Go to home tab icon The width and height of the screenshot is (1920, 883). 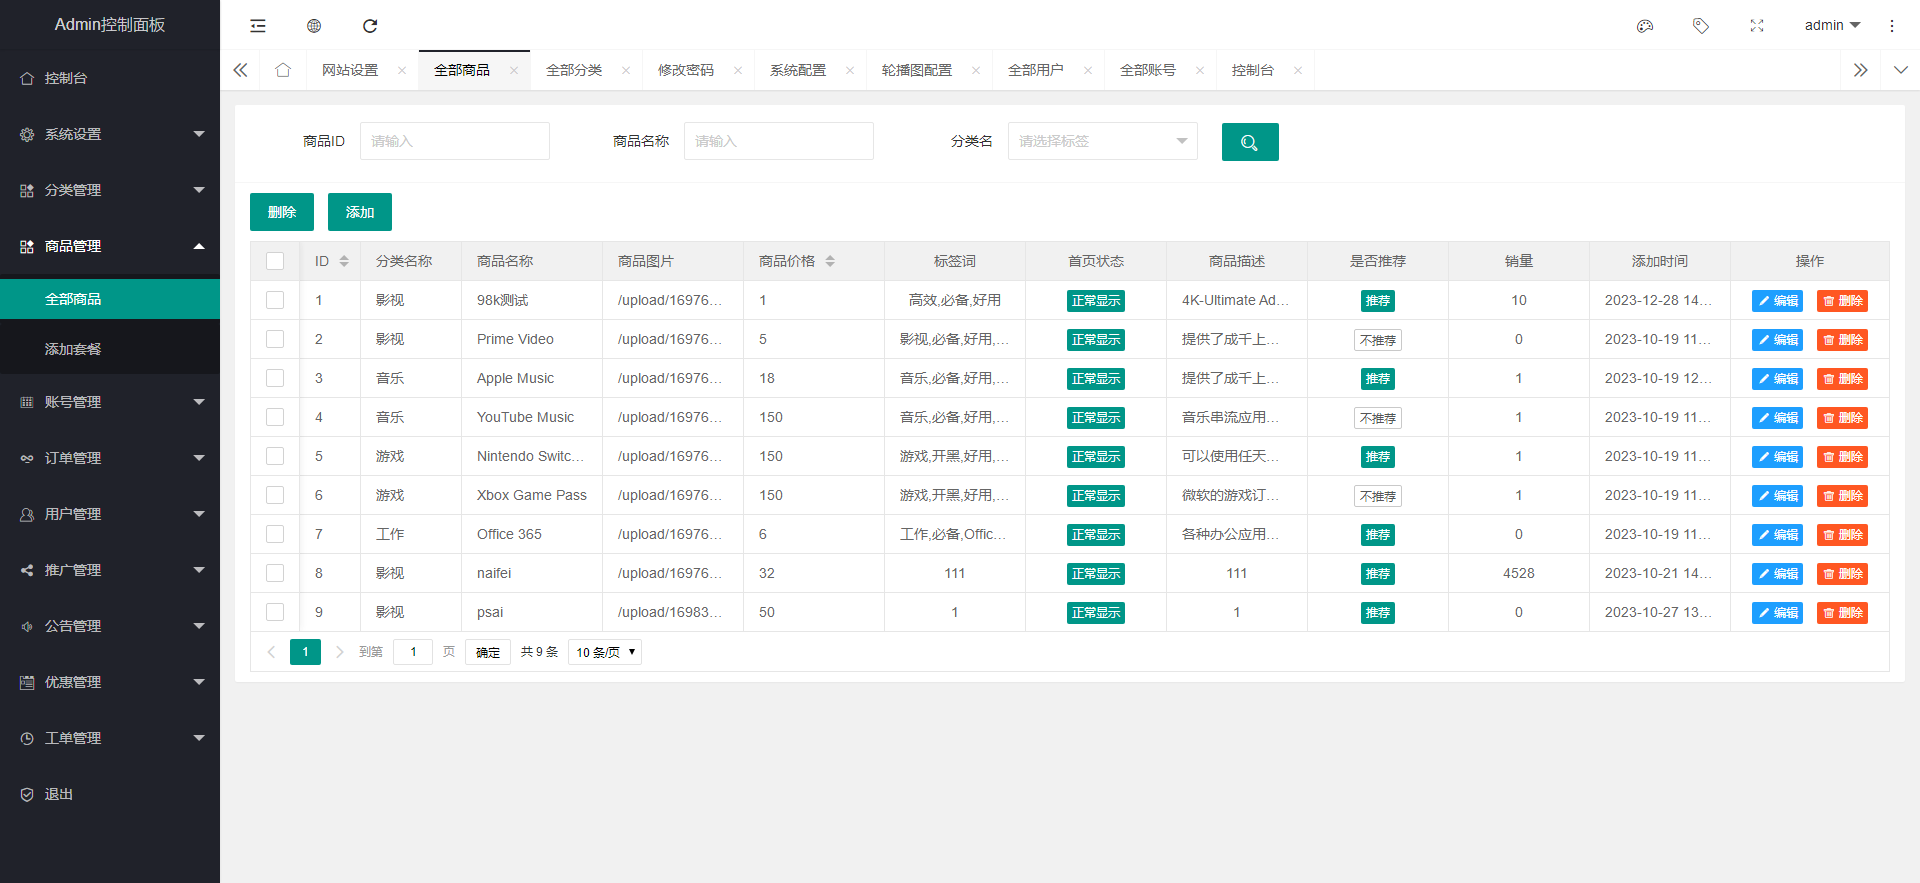coord(283,70)
